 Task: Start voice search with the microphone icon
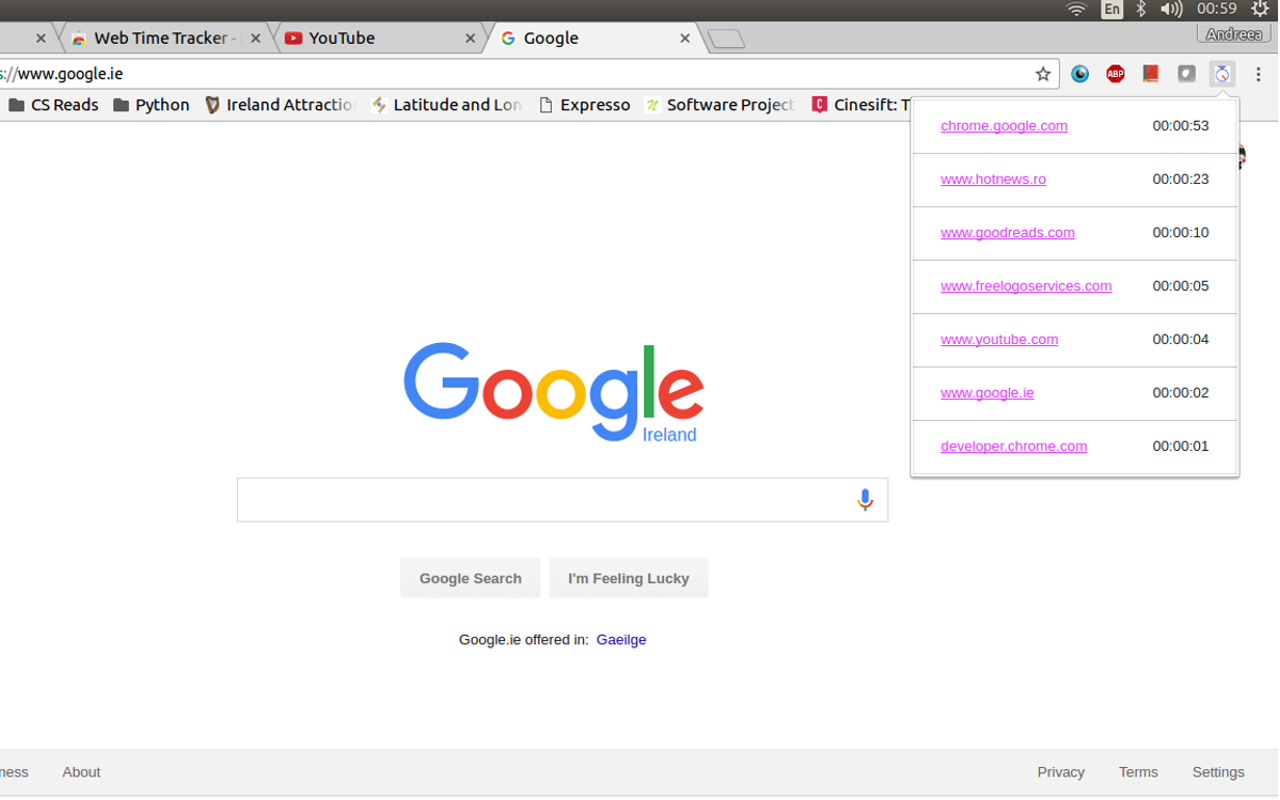865,500
